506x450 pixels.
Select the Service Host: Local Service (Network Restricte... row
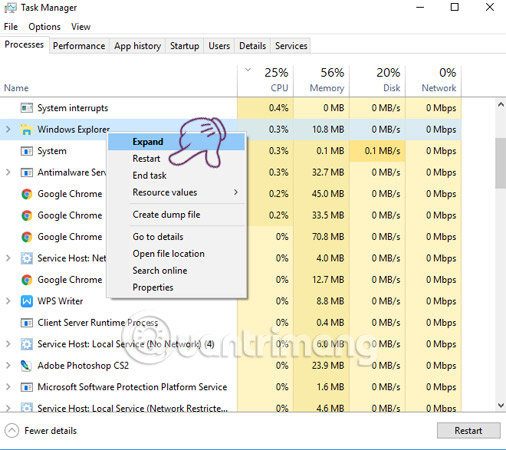[x=231, y=406]
